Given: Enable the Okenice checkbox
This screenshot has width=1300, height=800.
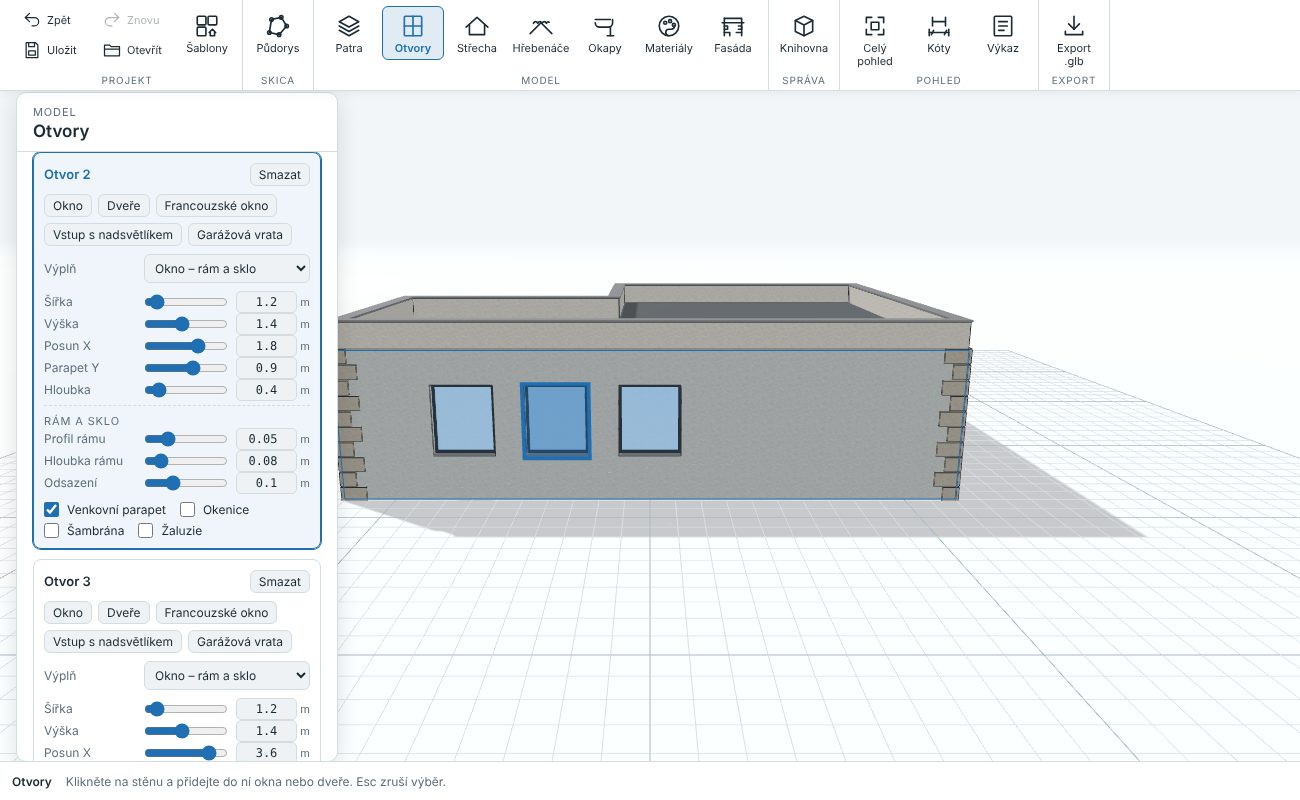Looking at the screenshot, I should point(187,510).
